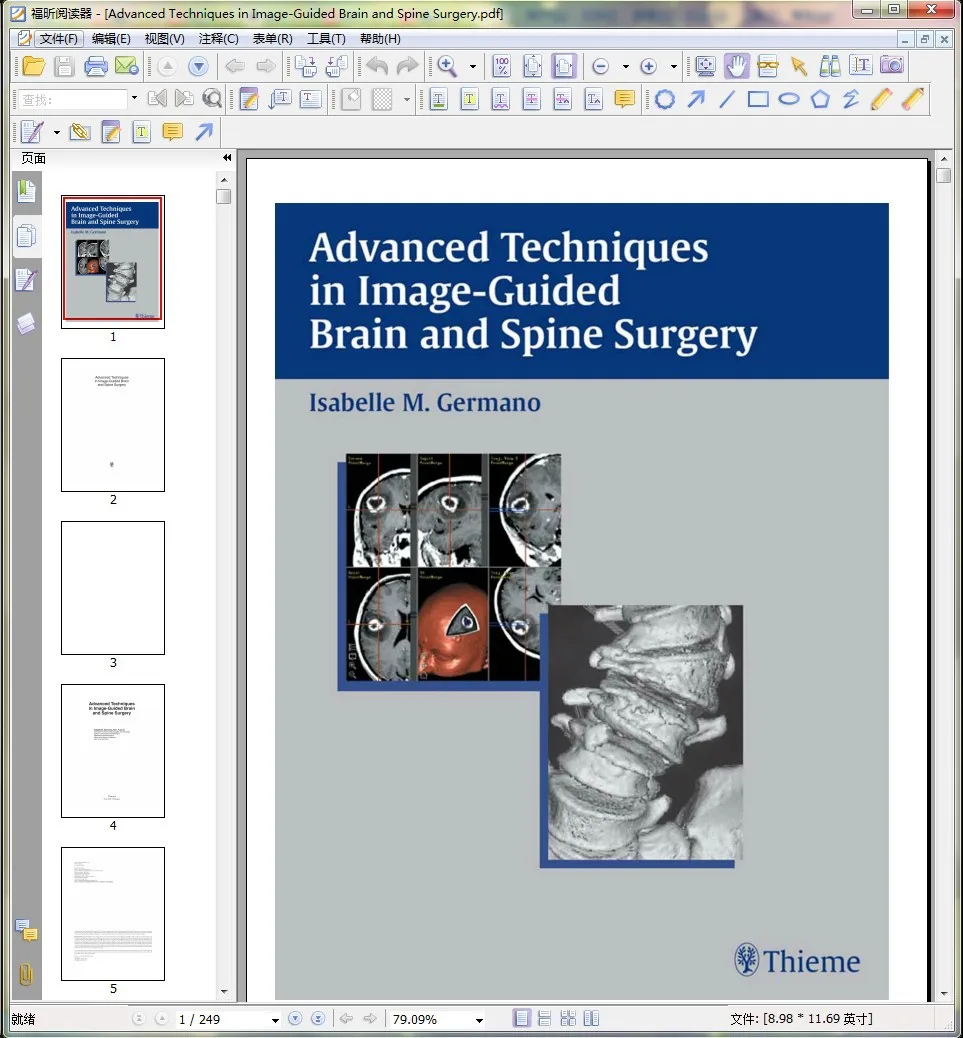
Task: Select the rectangle drawing tool
Action: [x=758, y=100]
